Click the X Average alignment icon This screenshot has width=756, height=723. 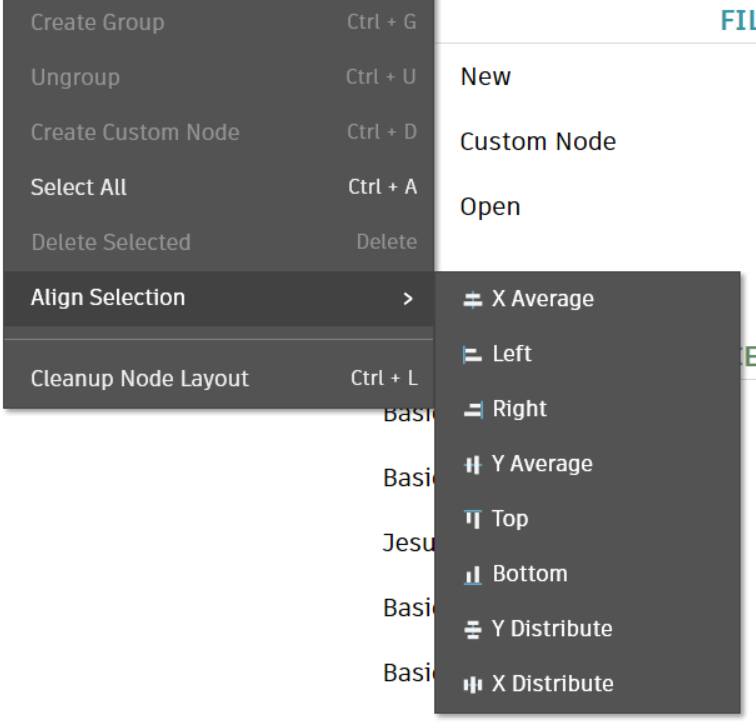coord(473,299)
